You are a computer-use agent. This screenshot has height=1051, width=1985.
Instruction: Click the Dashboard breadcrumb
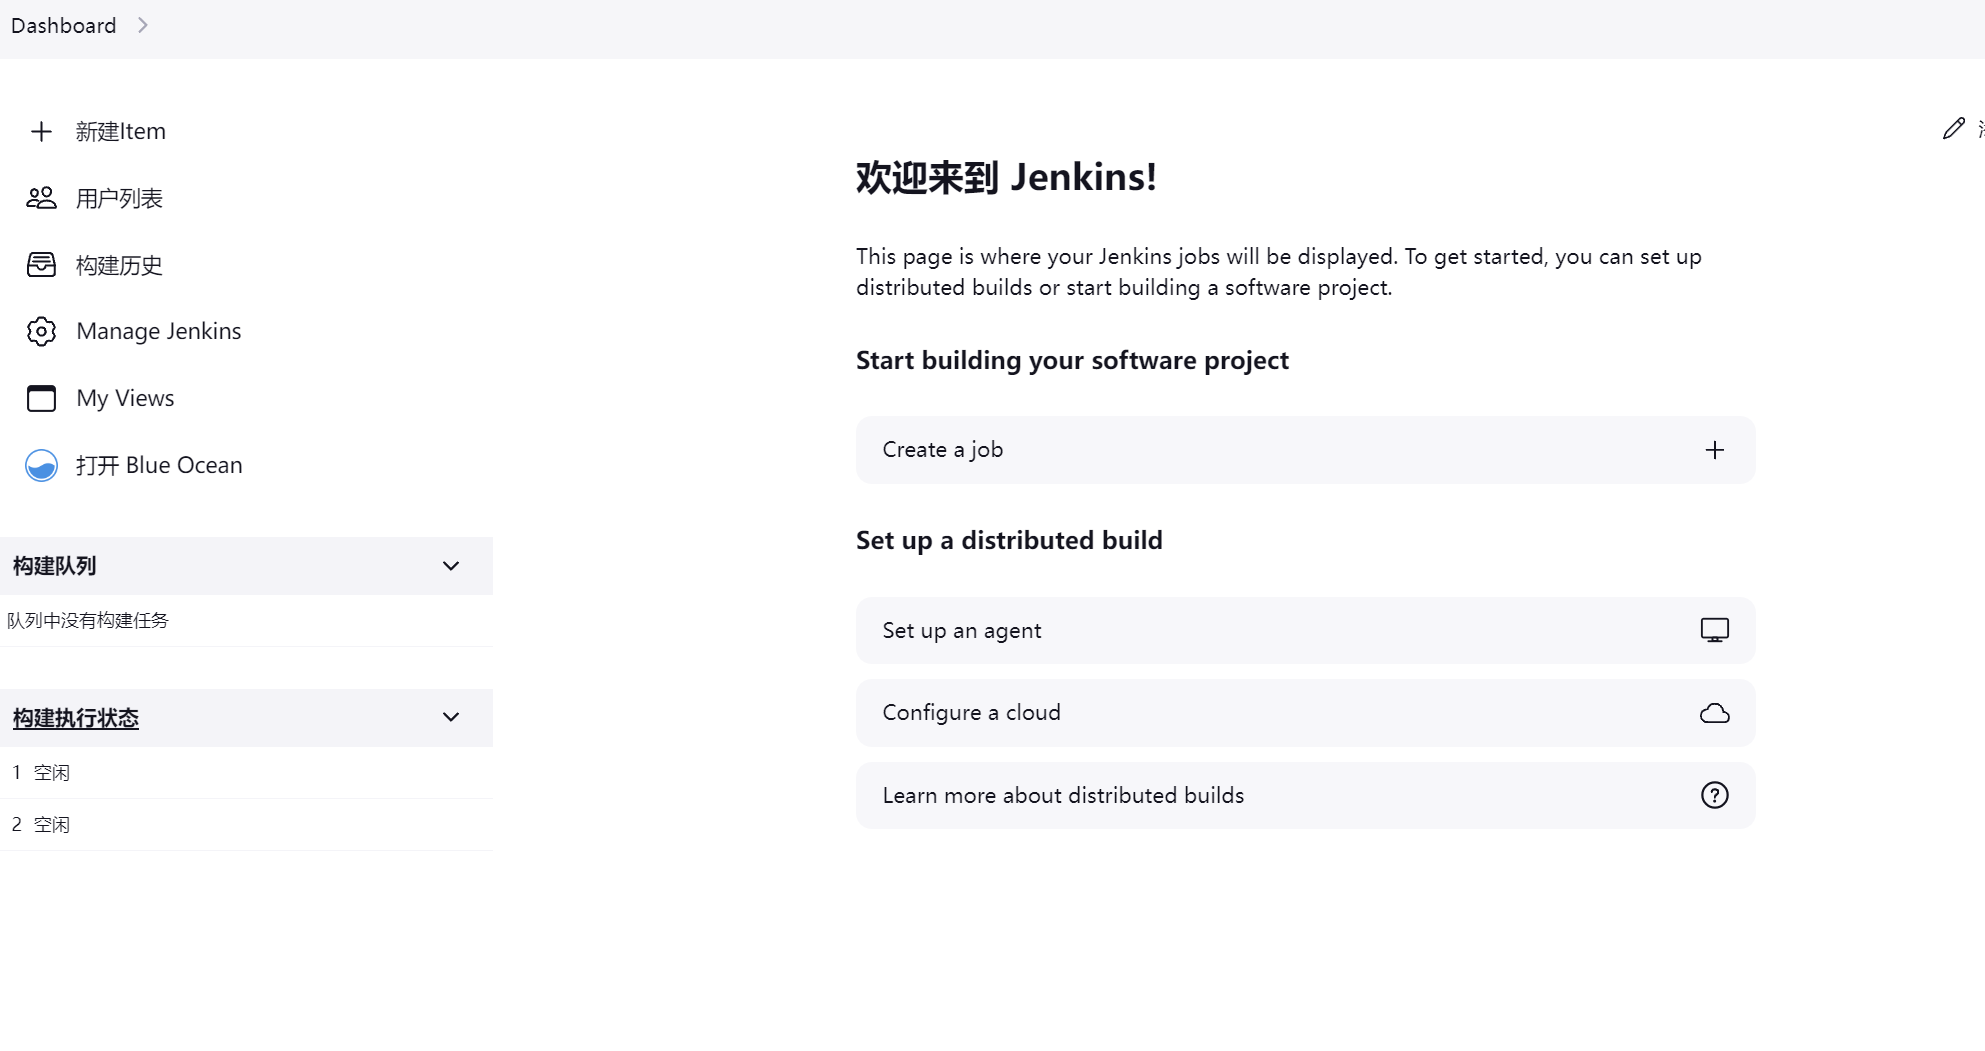[63, 25]
